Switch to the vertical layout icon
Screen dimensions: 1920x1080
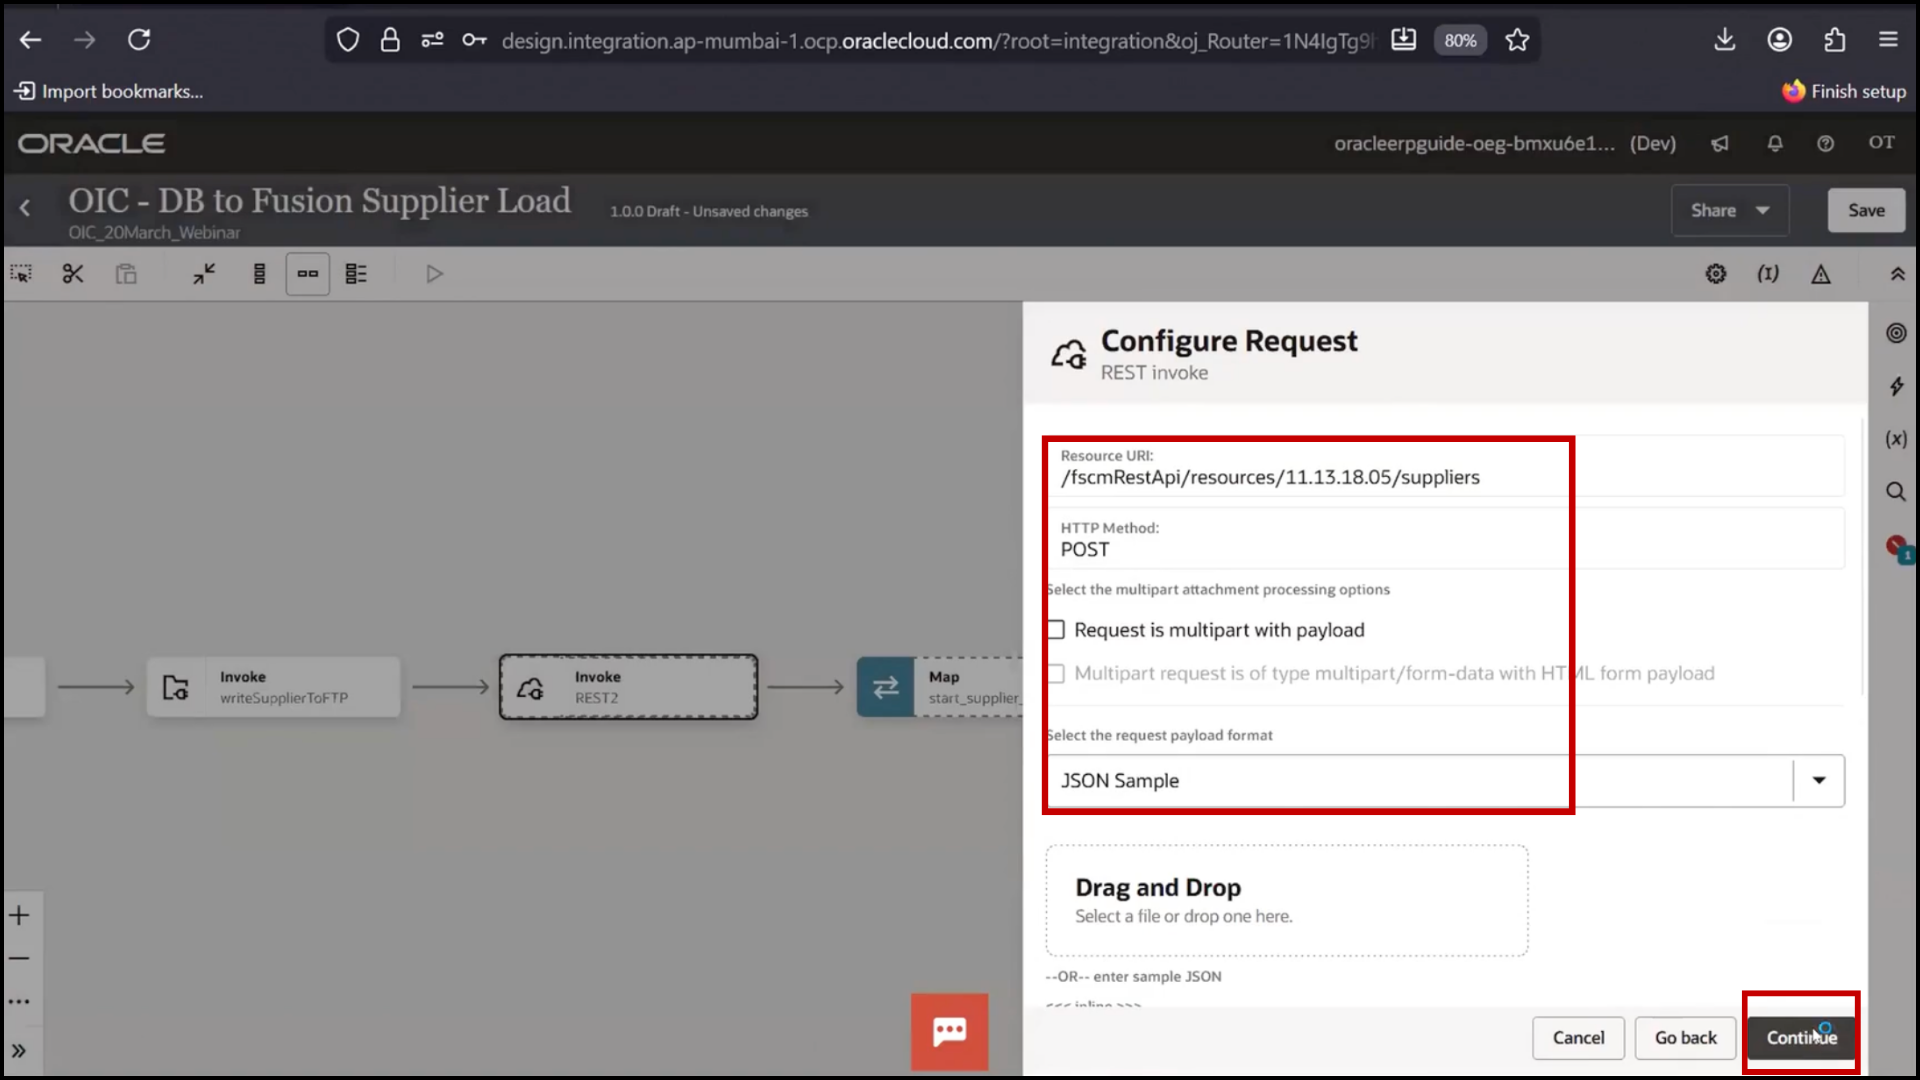[259, 274]
